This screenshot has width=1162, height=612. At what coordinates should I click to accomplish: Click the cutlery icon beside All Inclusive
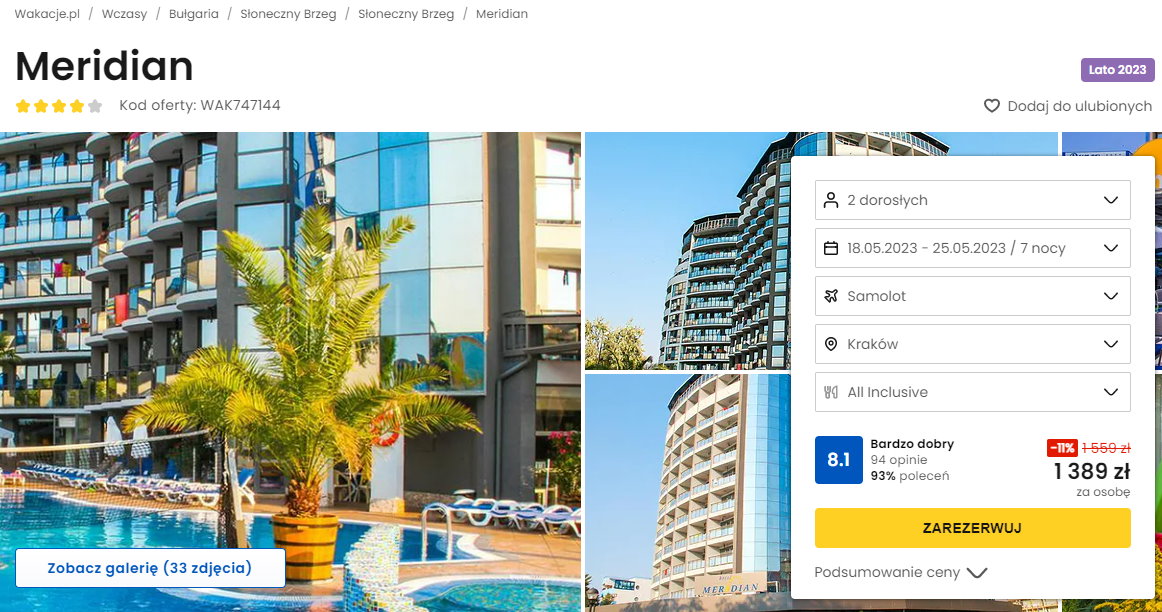(x=831, y=392)
